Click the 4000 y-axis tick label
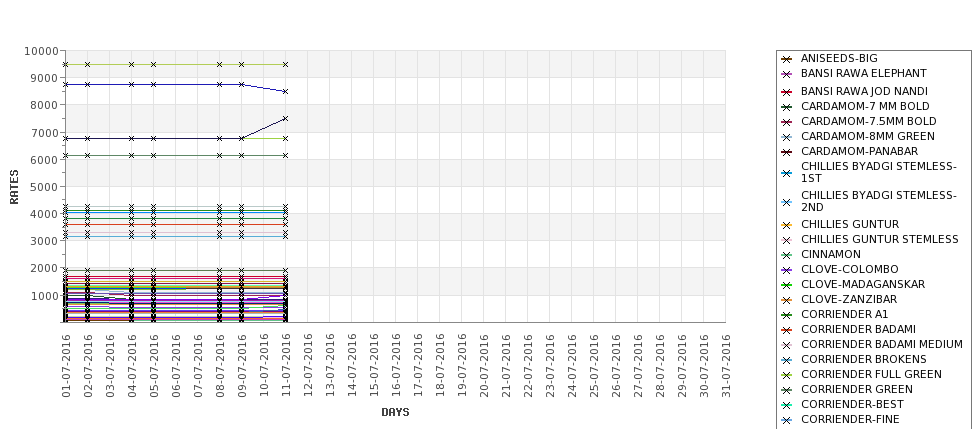The height and width of the screenshot is (429, 975). (45, 214)
